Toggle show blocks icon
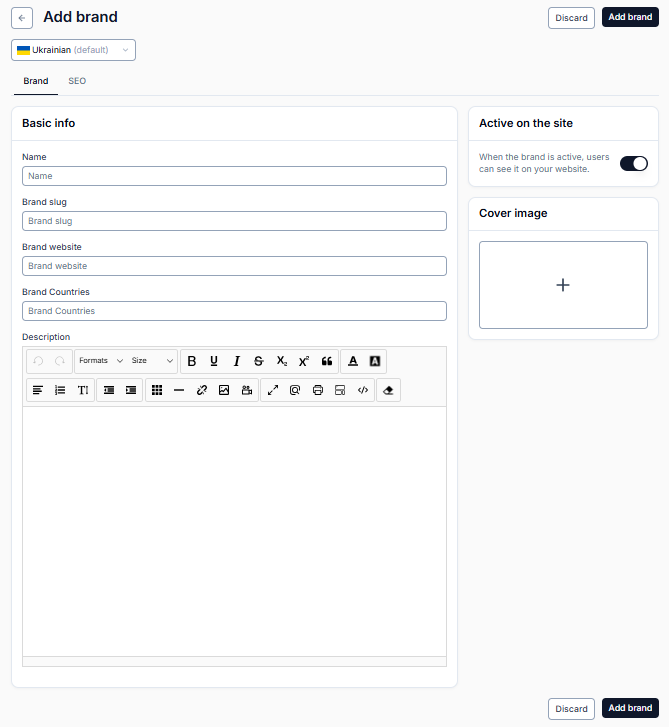The height and width of the screenshot is (727, 669). 295,390
